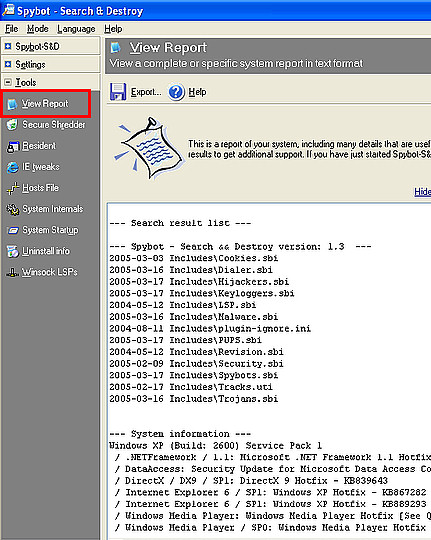The height and width of the screenshot is (540, 431).
Task: Open the Uninstall info tool icon
Action: click(x=12, y=251)
